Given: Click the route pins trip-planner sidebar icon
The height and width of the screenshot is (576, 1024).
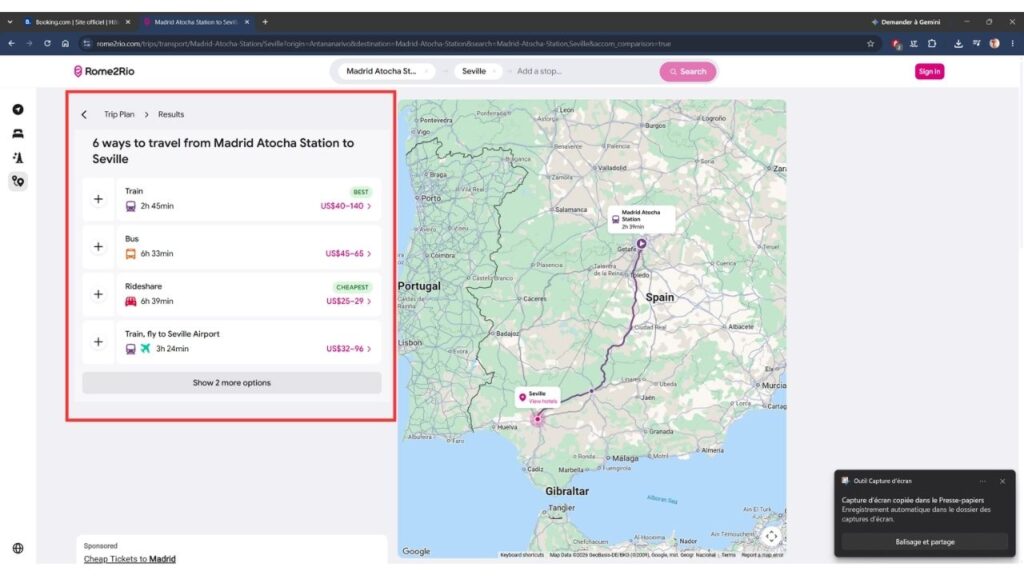Looking at the screenshot, I should point(18,181).
